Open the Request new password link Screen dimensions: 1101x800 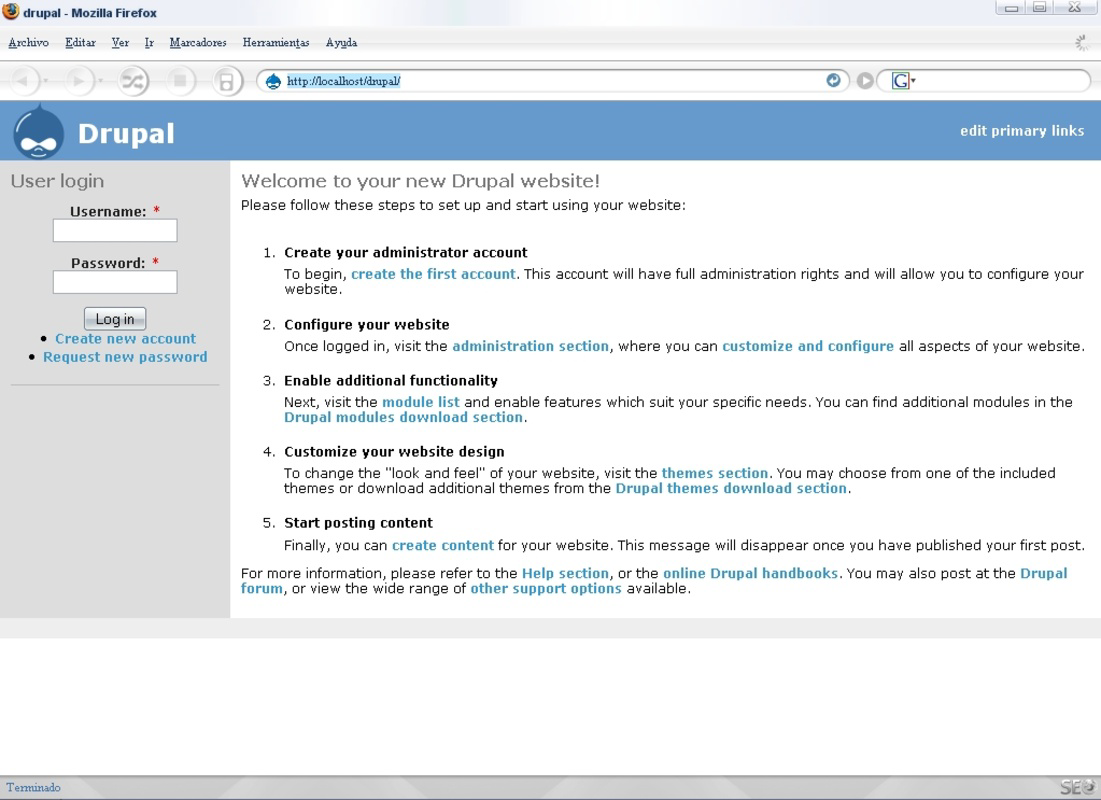[x=125, y=357]
